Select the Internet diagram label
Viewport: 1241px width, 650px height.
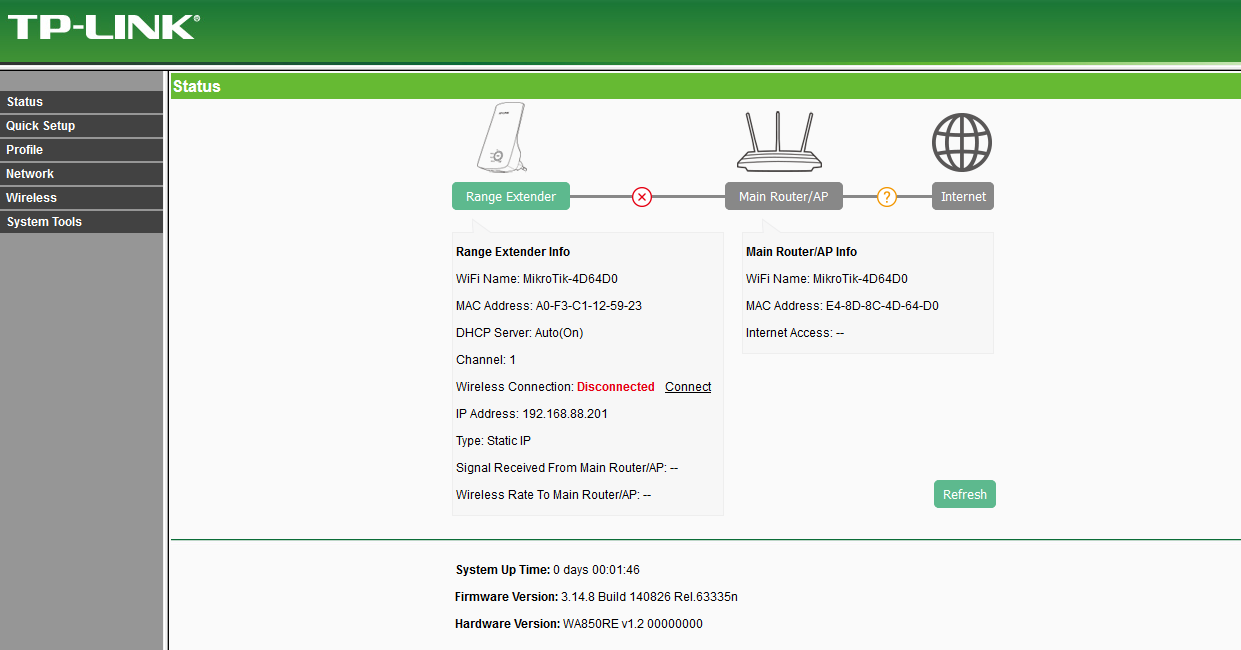[x=963, y=197]
